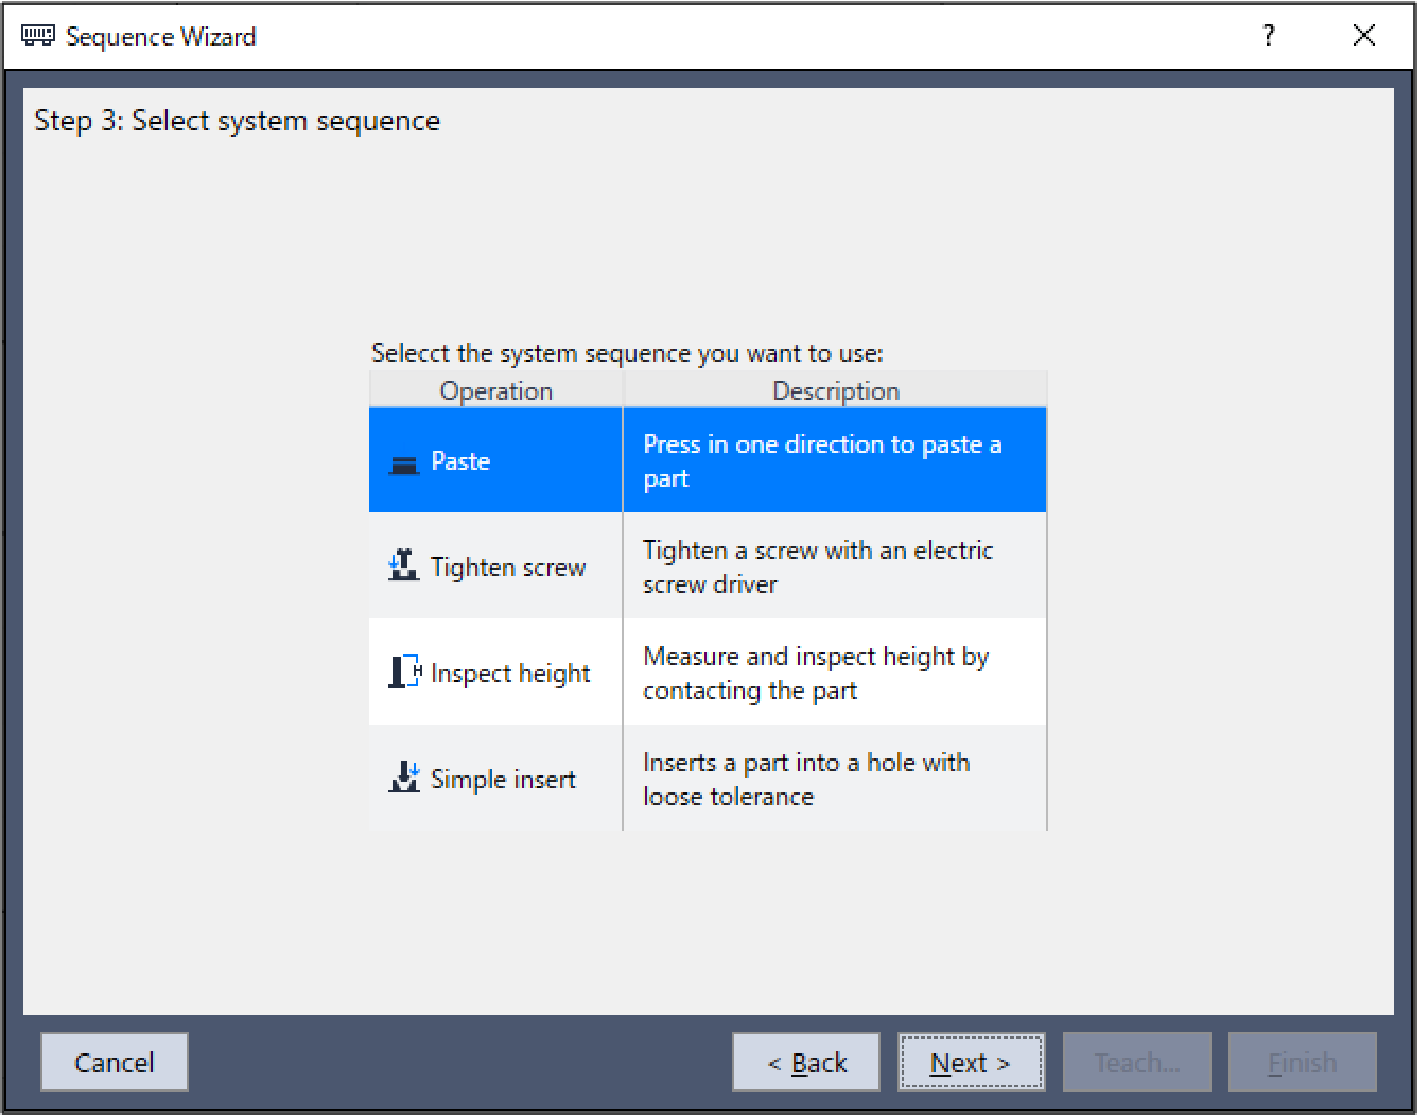The width and height of the screenshot is (1418, 1115).
Task: Select the Paste operation label
Action: [x=460, y=462]
